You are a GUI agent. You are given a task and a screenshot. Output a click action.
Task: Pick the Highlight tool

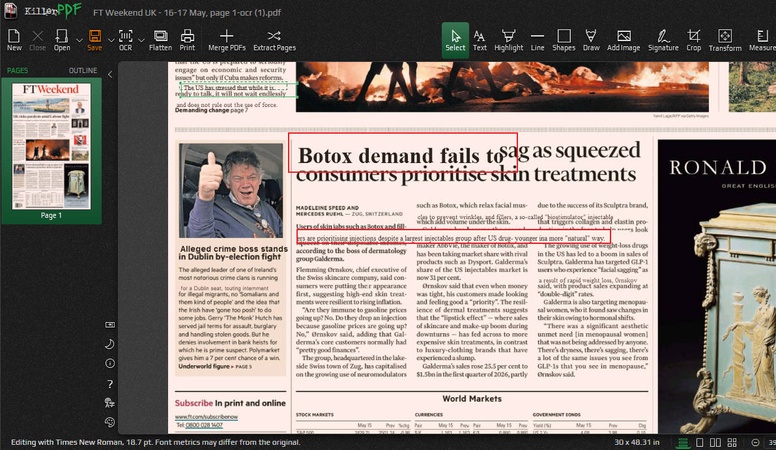click(508, 40)
